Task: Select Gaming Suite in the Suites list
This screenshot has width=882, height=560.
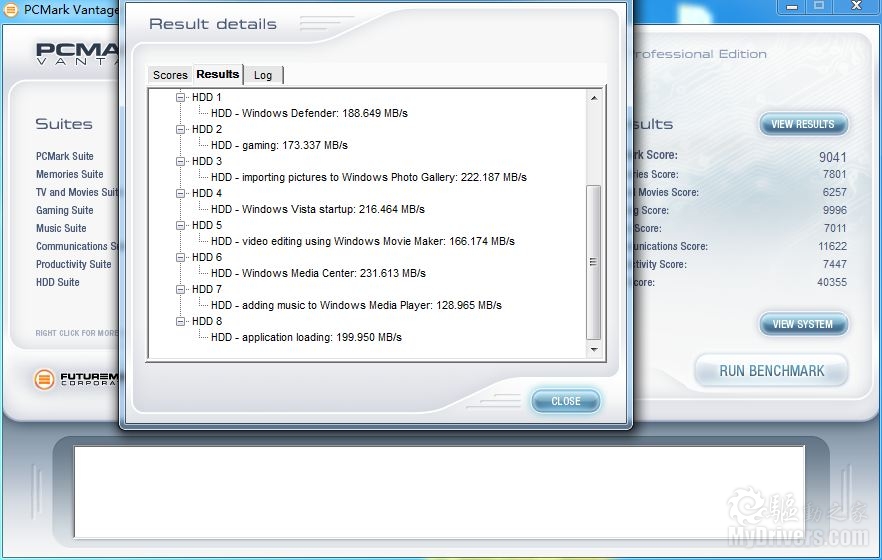Action: click(65, 210)
